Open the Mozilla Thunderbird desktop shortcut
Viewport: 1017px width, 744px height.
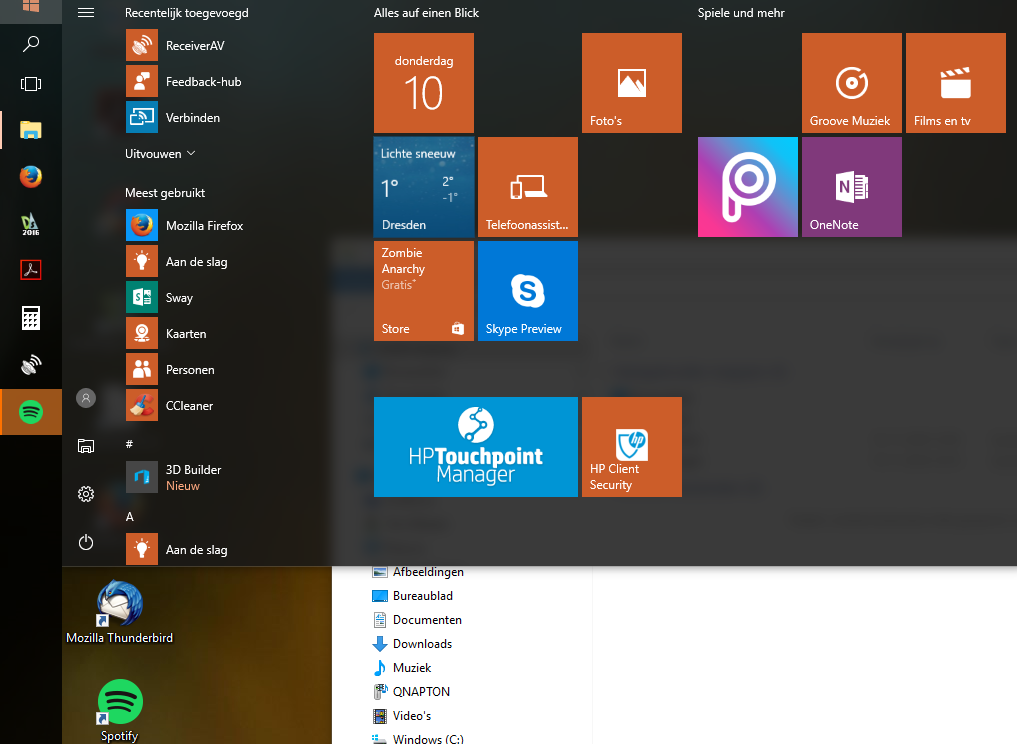coord(119,612)
